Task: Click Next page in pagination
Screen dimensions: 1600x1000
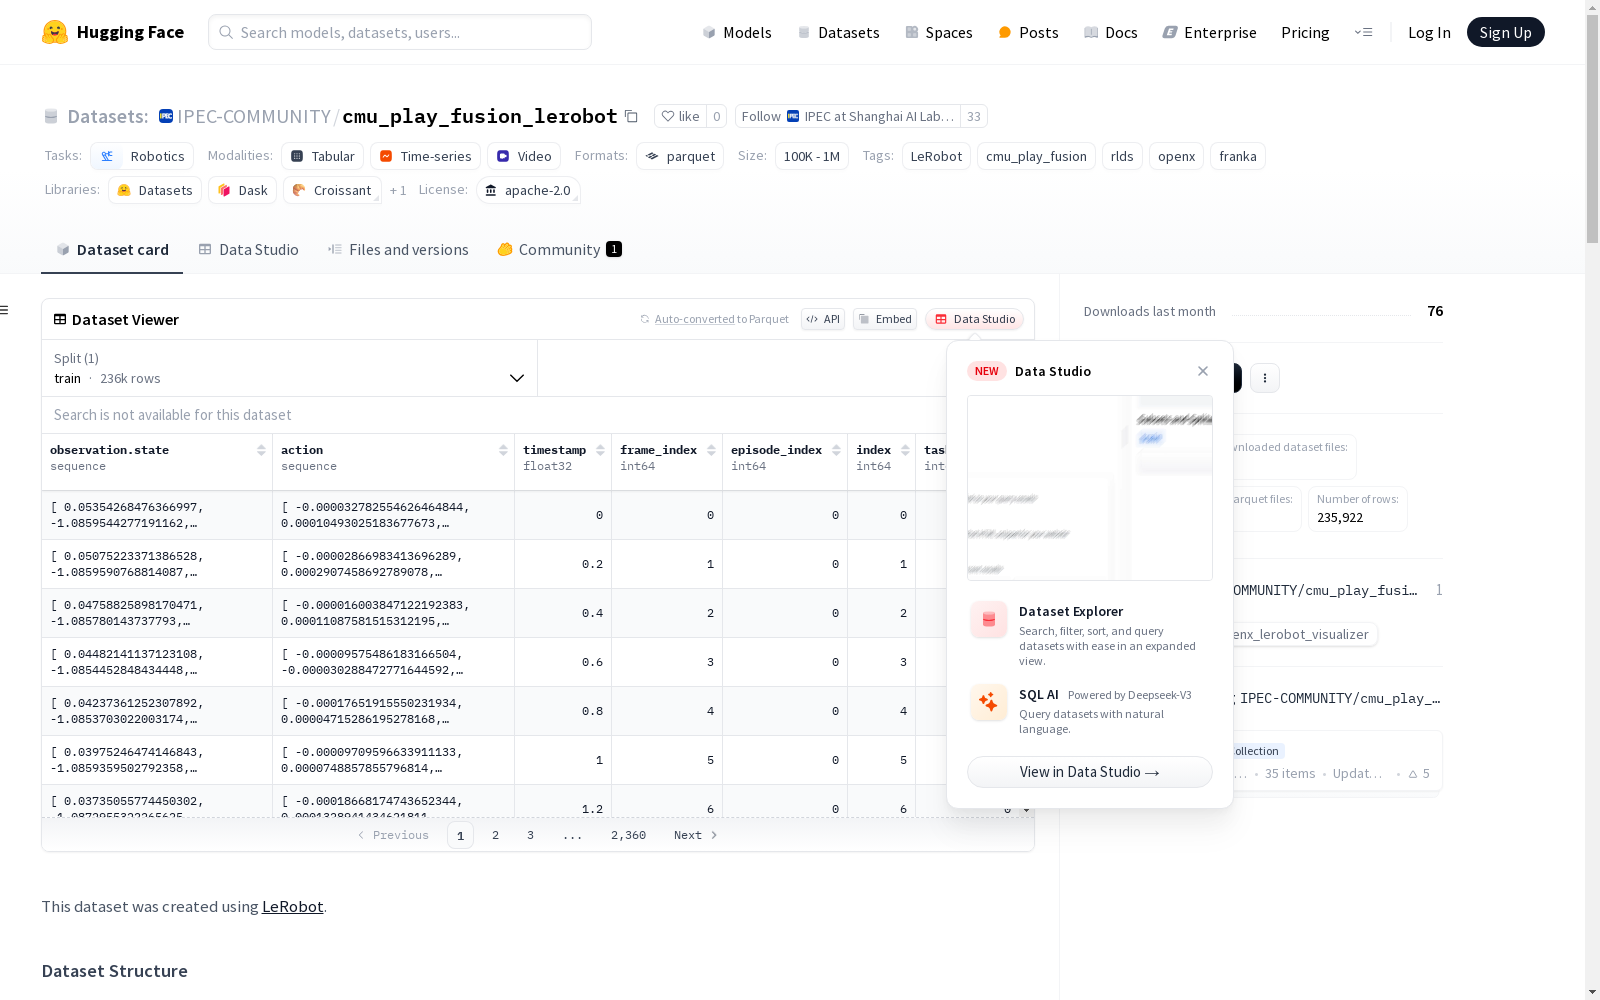Action: (695, 835)
